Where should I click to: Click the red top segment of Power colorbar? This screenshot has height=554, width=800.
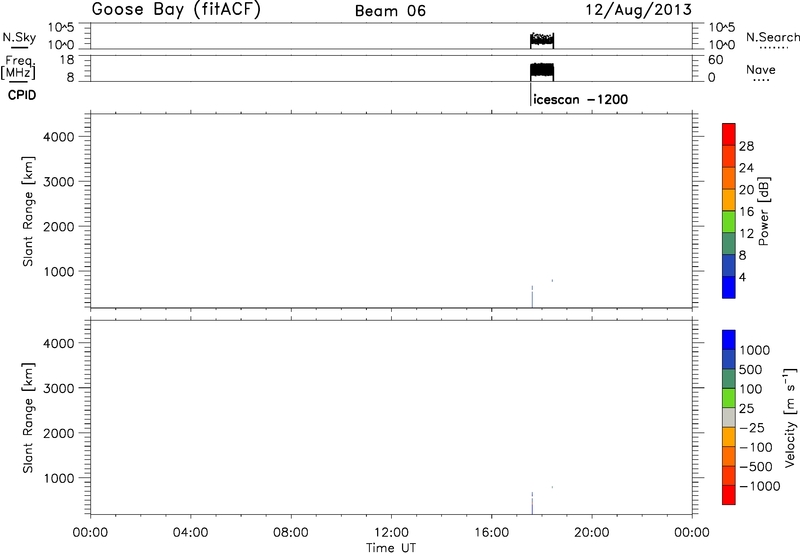(729, 134)
